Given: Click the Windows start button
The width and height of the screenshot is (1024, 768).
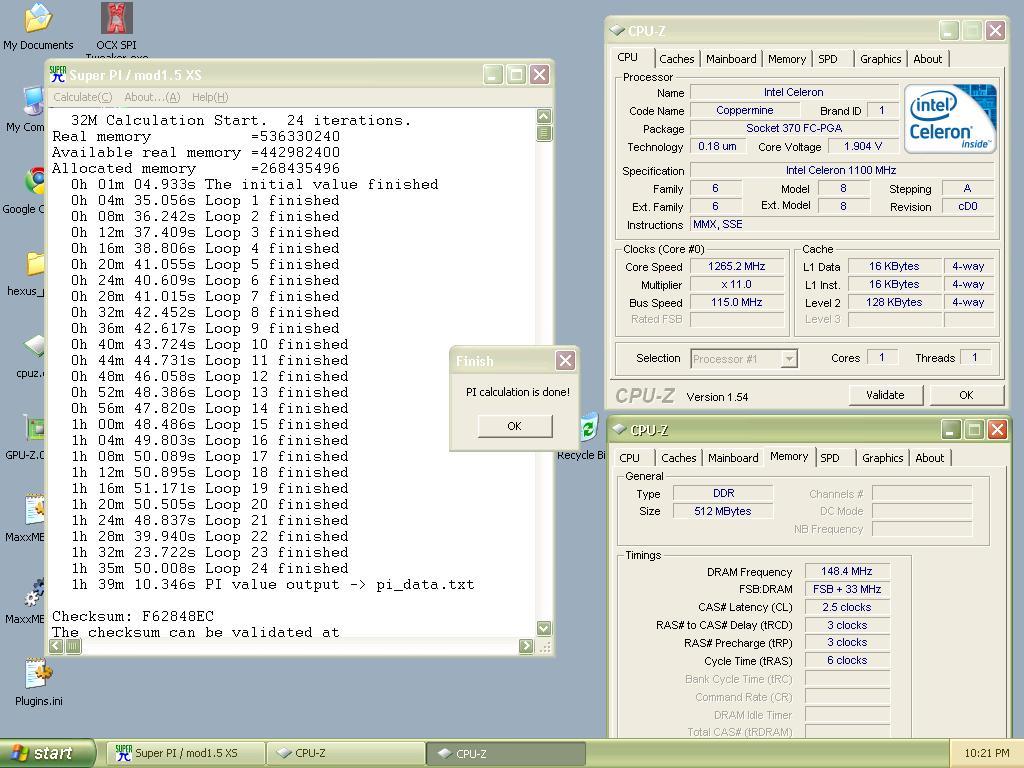Looking at the screenshot, I should pyautogui.click(x=47, y=753).
